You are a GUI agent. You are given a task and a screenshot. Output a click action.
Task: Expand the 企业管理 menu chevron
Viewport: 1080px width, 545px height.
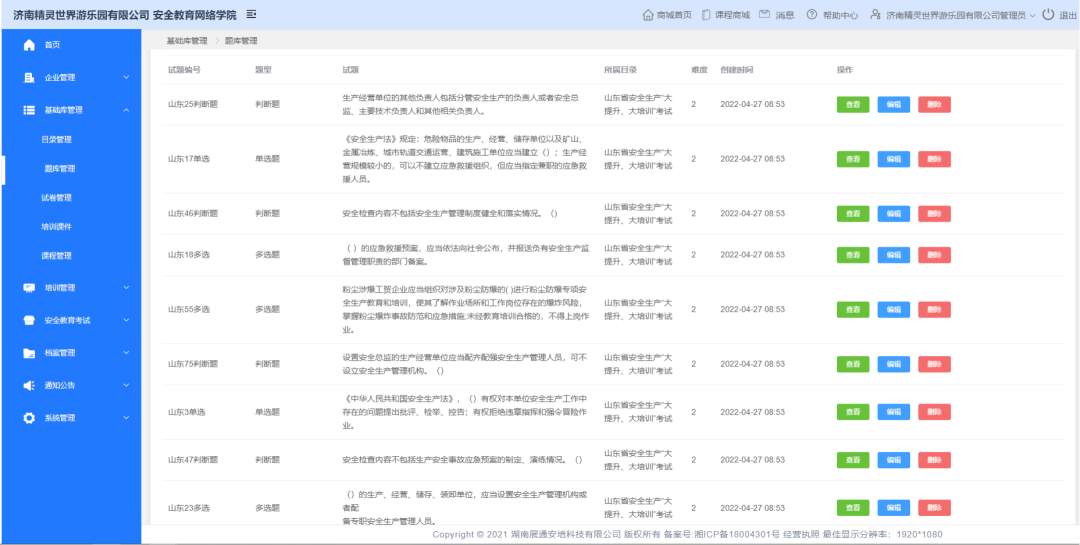126,78
